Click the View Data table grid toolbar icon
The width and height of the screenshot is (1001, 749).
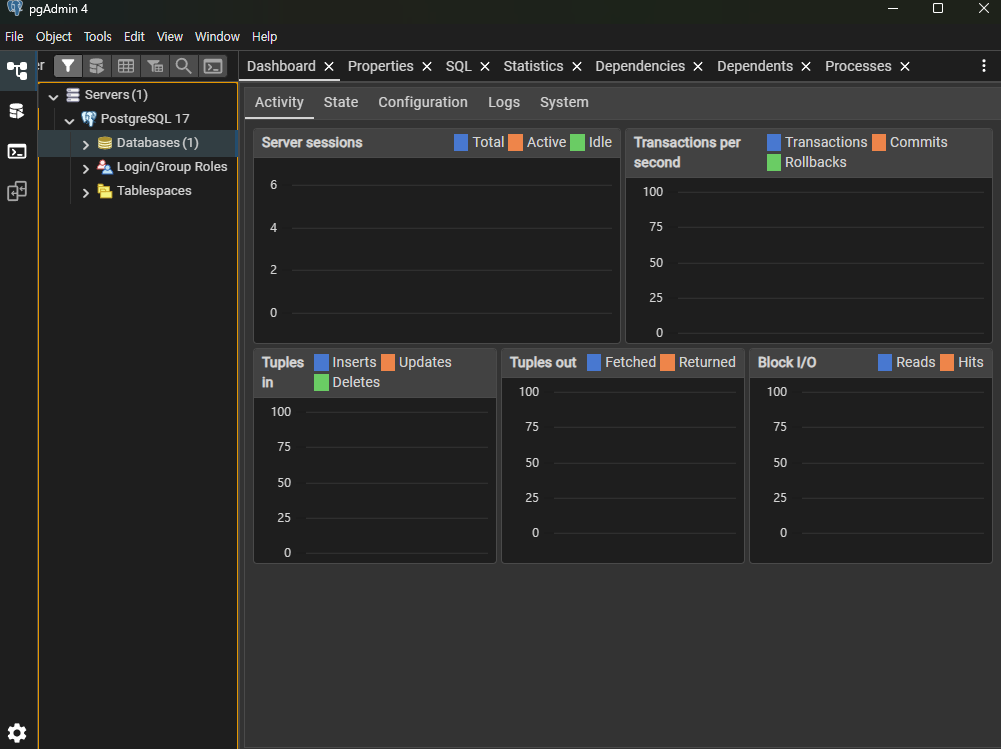click(126, 66)
